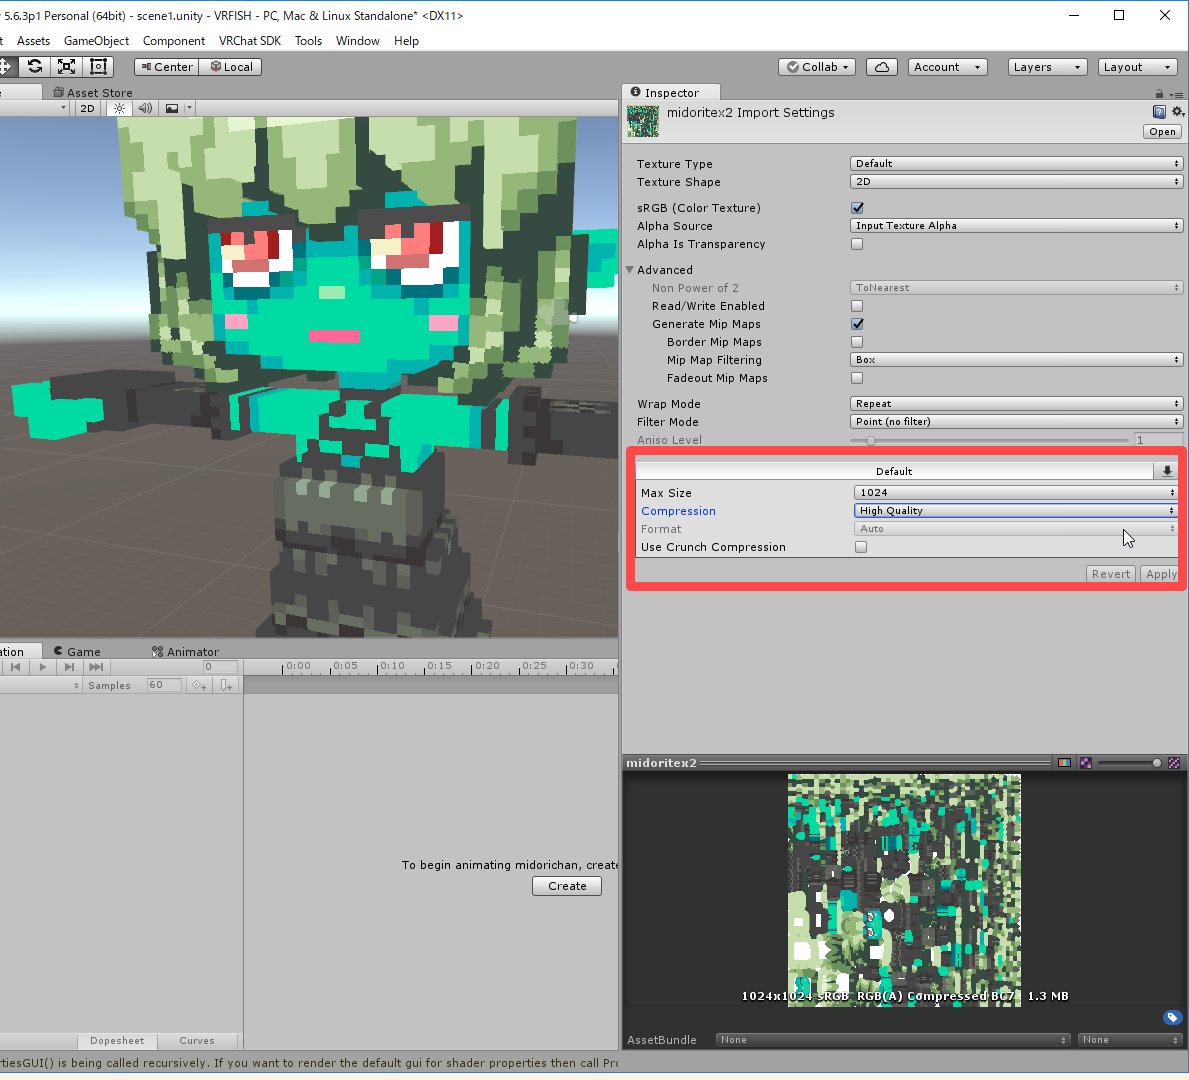Switch to the Game tab
This screenshot has height=1080, width=1189.
(x=77, y=651)
